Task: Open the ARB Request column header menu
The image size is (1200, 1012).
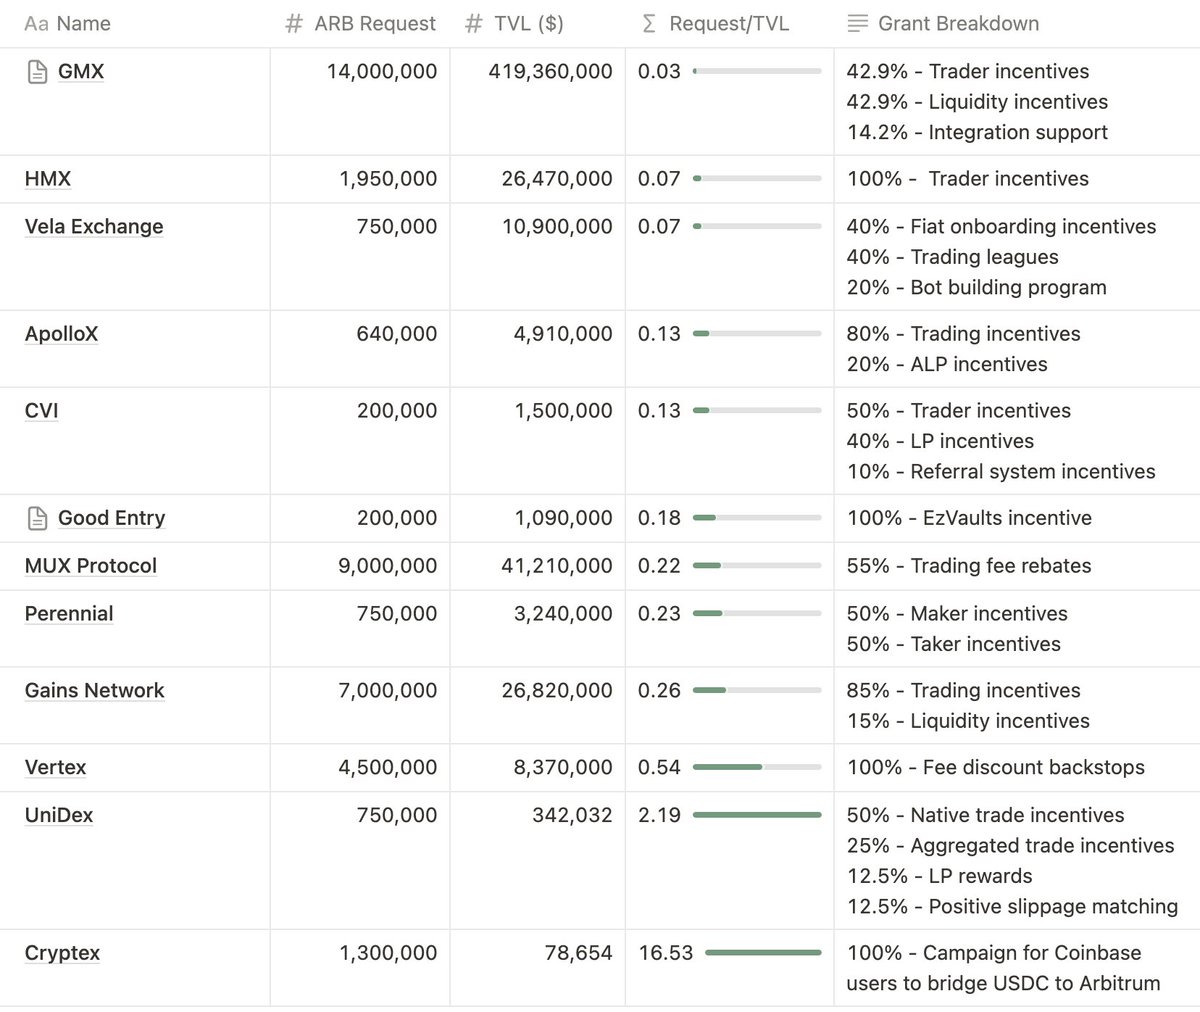Action: pyautogui.click(x=360, y=24)
